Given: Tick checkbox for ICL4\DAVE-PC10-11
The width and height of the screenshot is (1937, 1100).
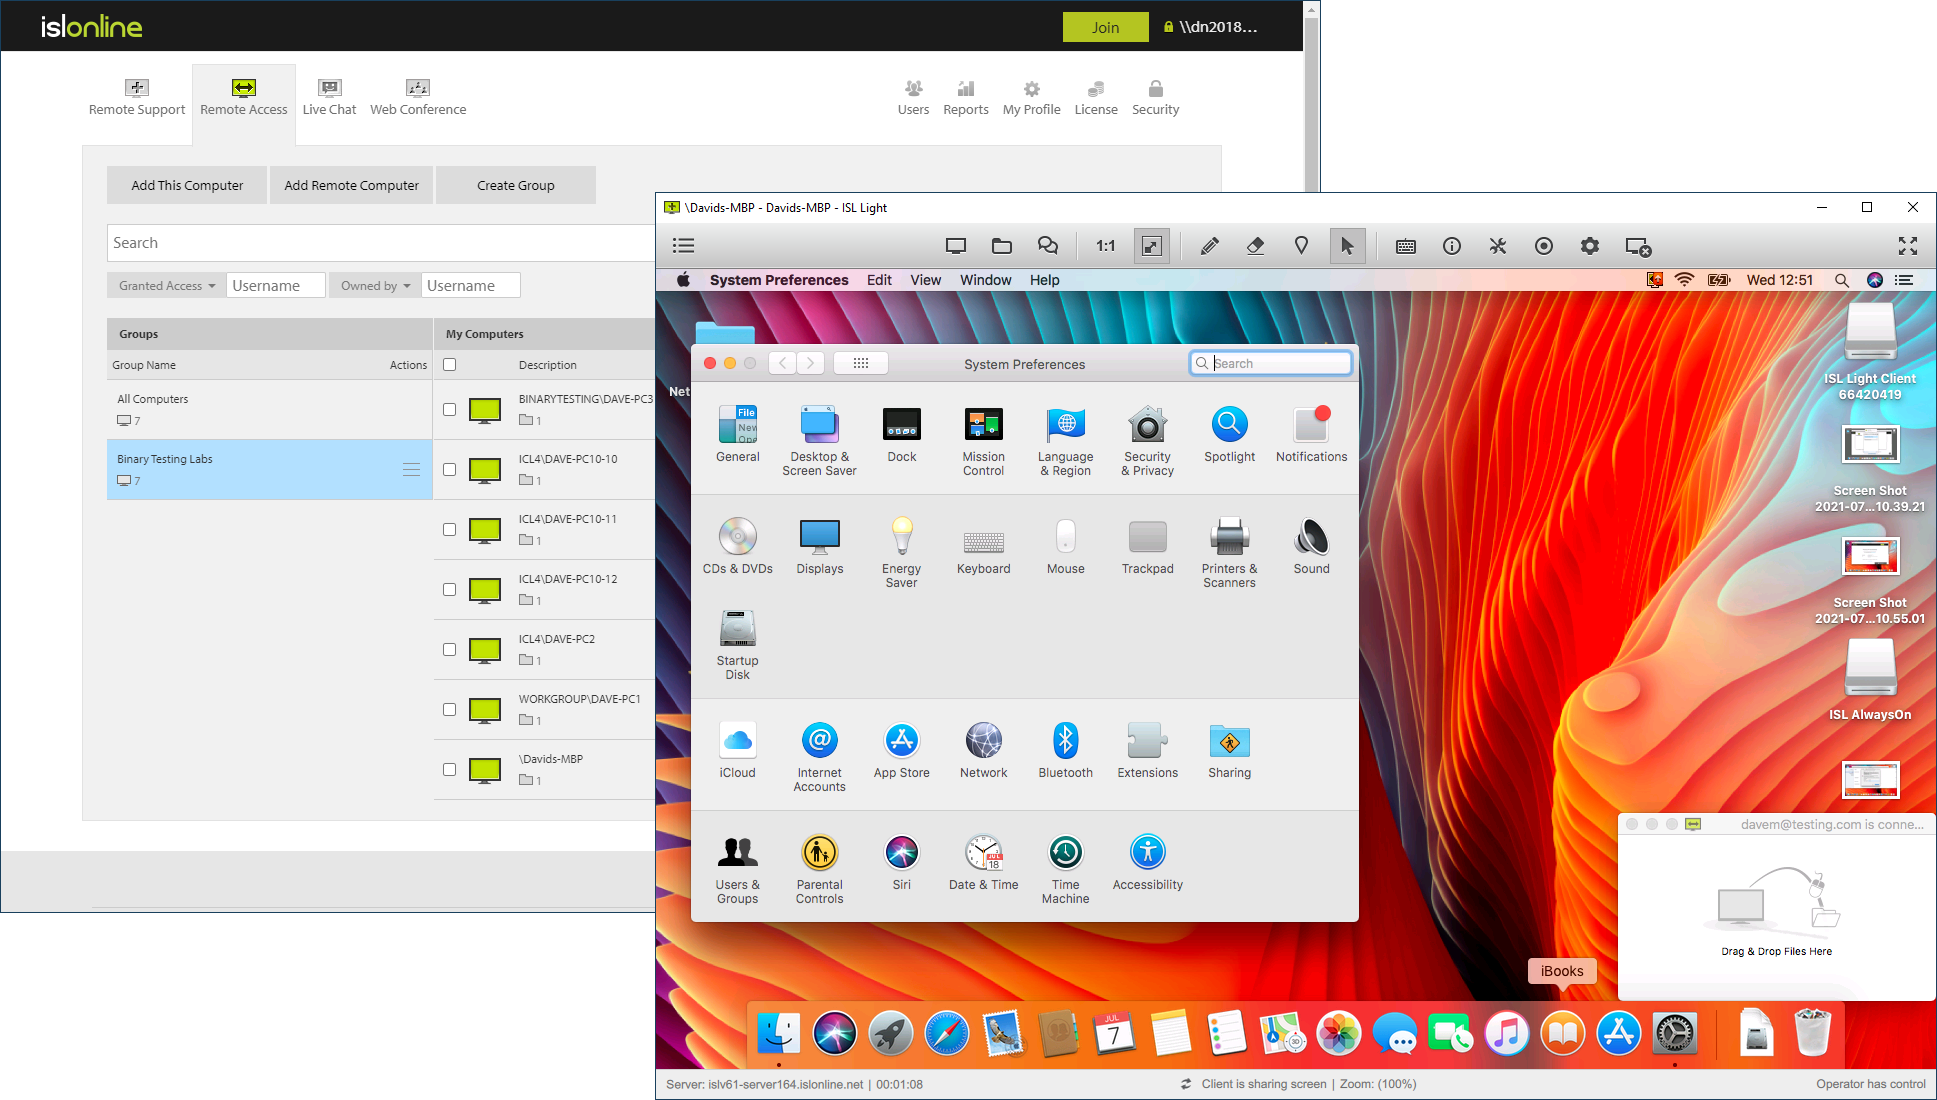Looking at the screenshot, I should [x=450, y=529].
